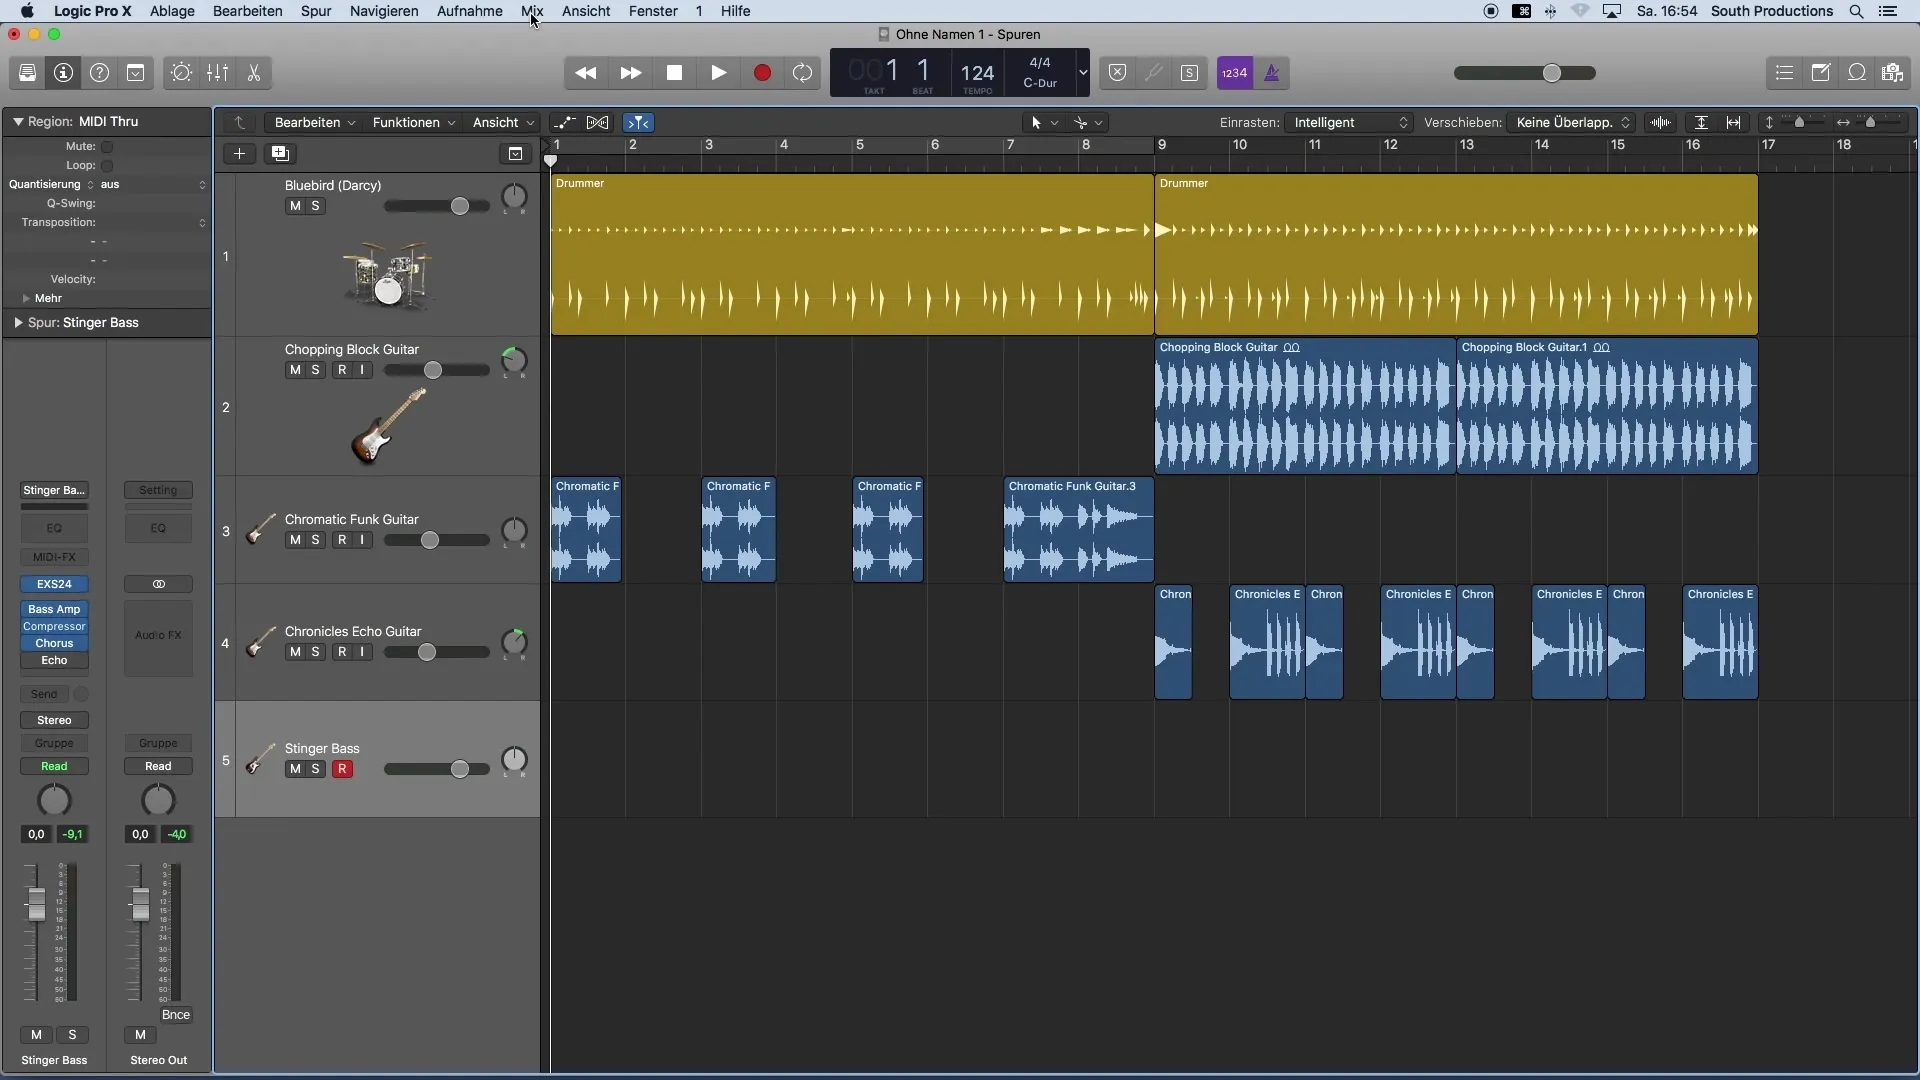Image resolution: width=1920 pixels, height=1080 pixels.
Task: Solo the Chopping Block Guitar track
Action: pos(315,370)
